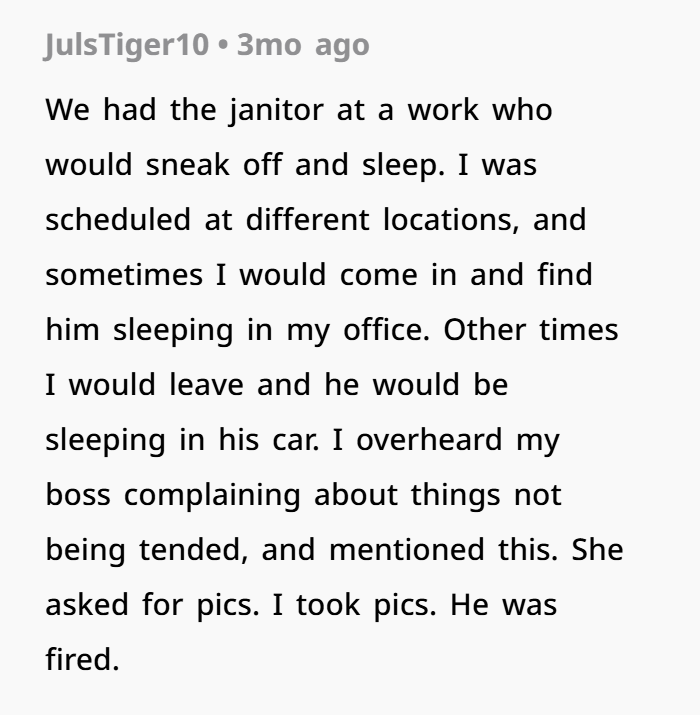Click the phrase "Other times"
Image resolution: width=700 pixels, height=715 pixels.
[x=531, y=330]
